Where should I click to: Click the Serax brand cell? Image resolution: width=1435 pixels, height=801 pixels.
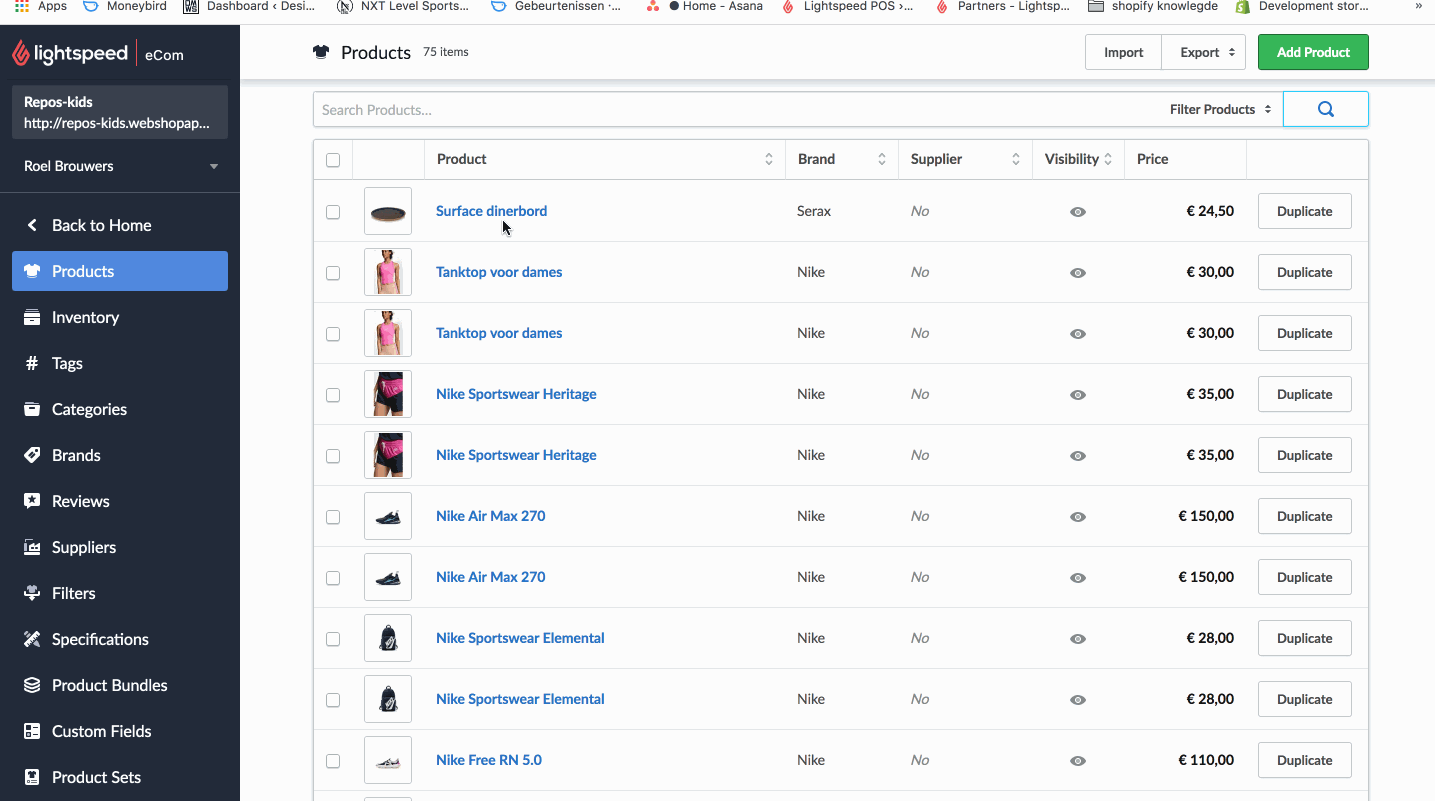point(814,211)
